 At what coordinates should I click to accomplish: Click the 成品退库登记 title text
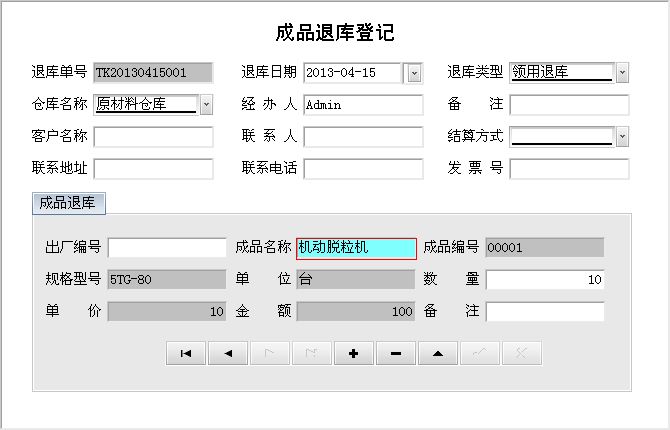[335, 32]
